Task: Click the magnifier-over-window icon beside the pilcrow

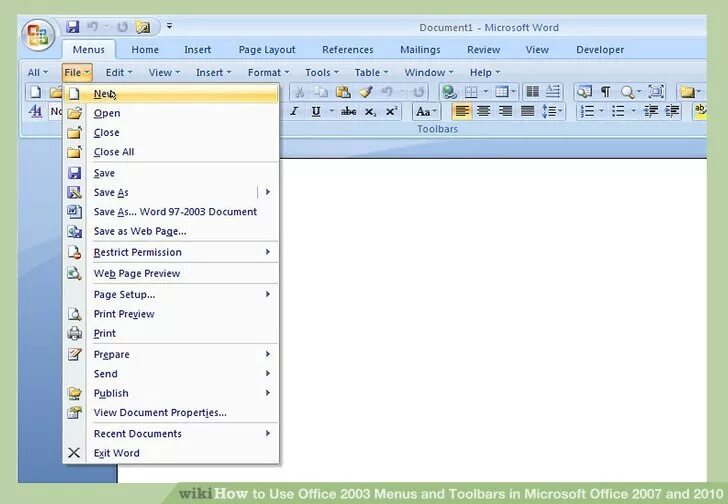Action: point(584,92)
